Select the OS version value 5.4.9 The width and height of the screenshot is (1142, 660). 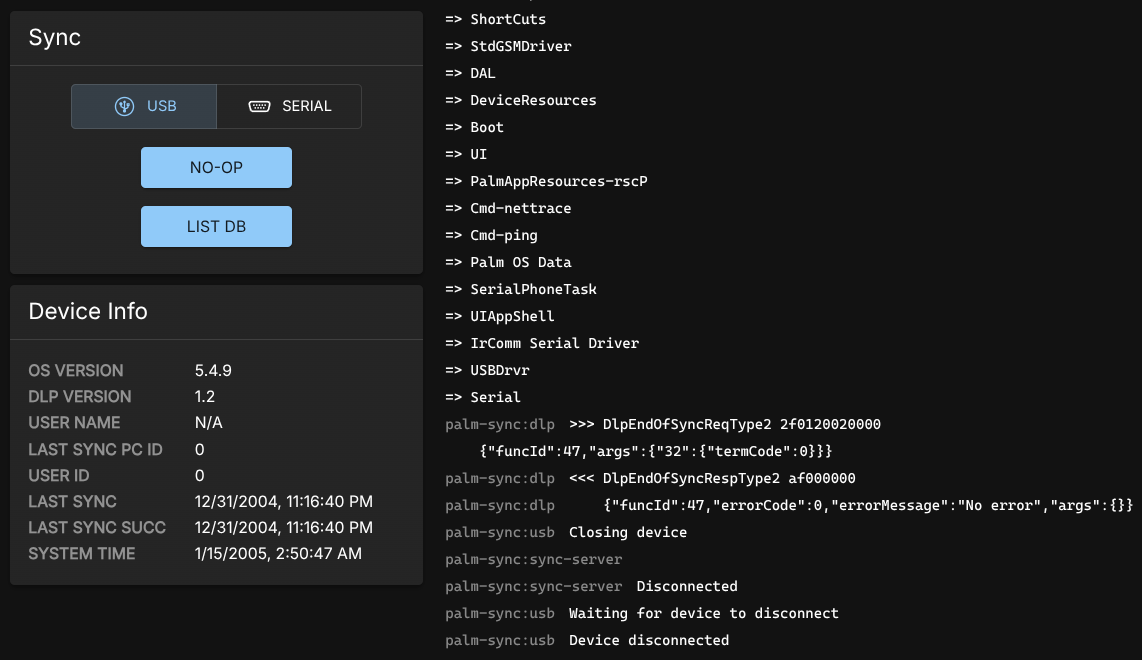click(x=213, y=370)
